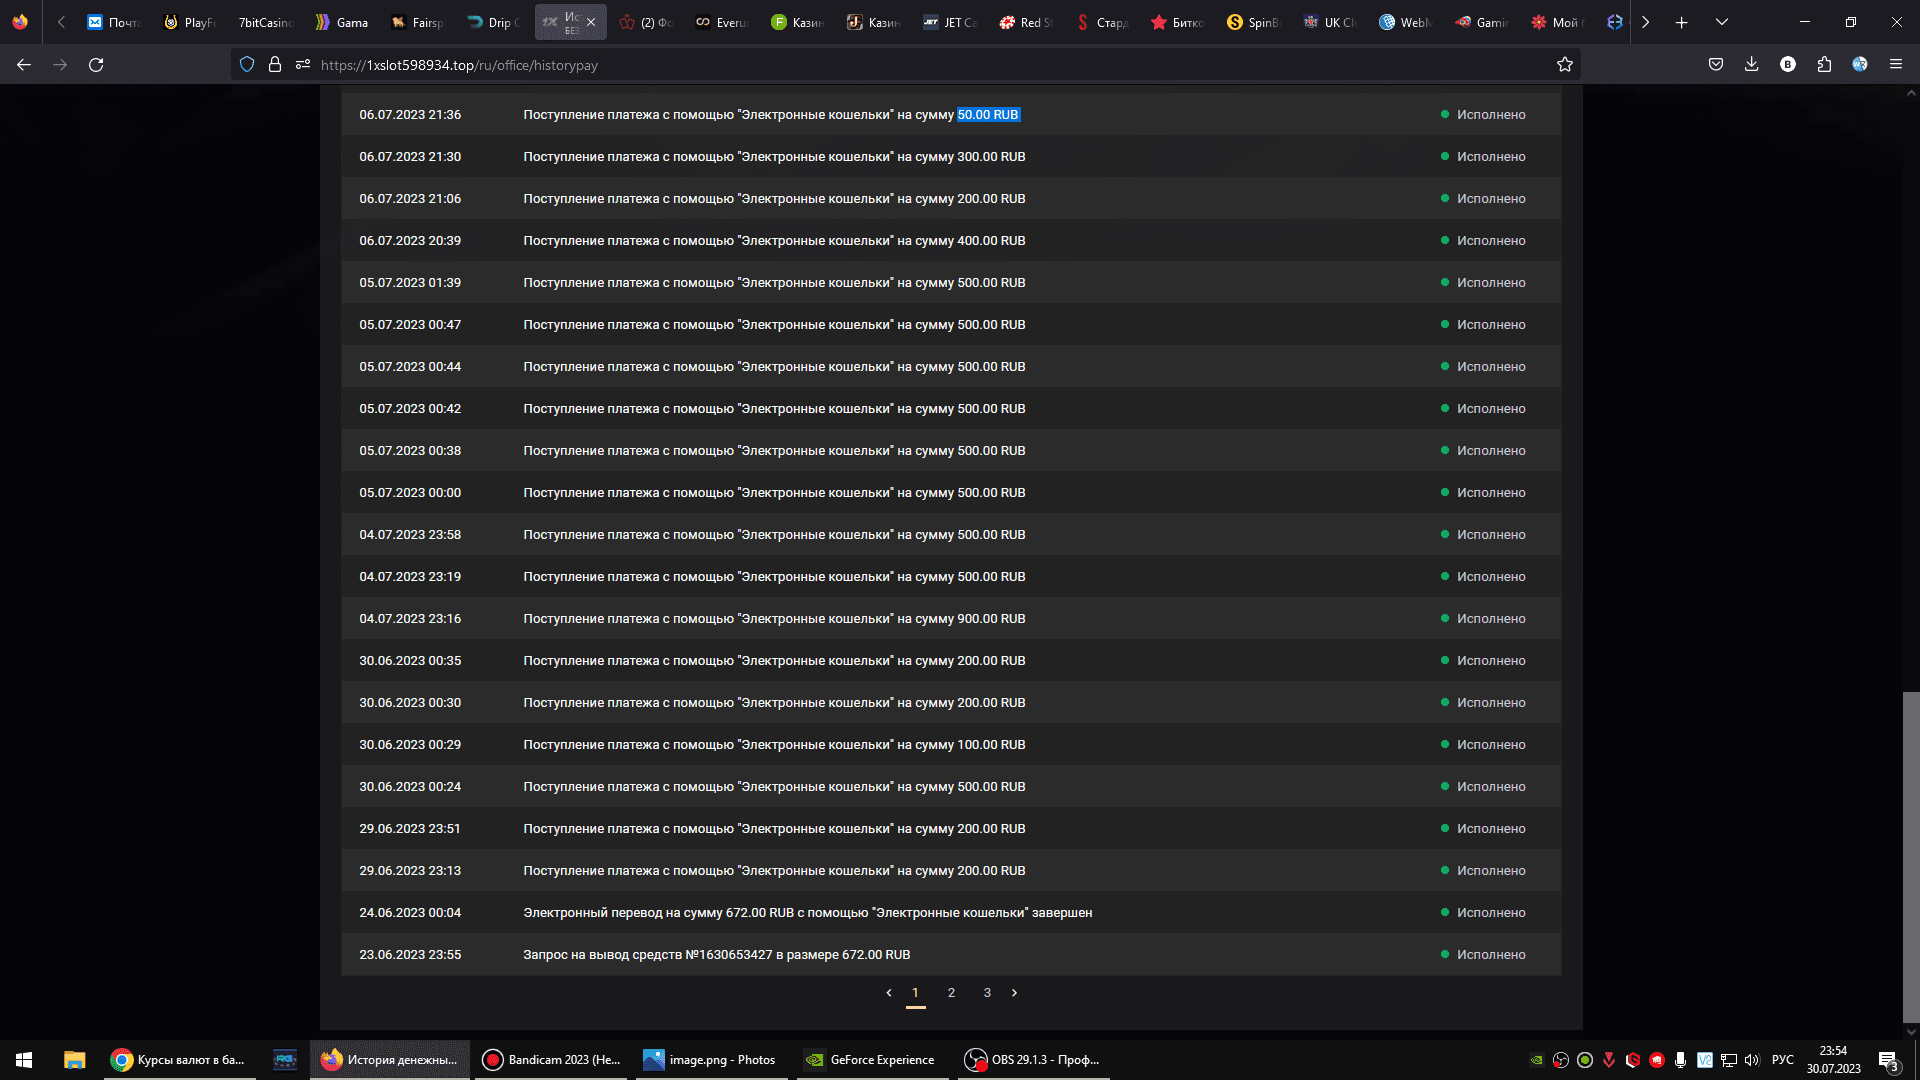Click the browser reload page icon
The height and width of the screenshot is (1080, 1920).
96,65
